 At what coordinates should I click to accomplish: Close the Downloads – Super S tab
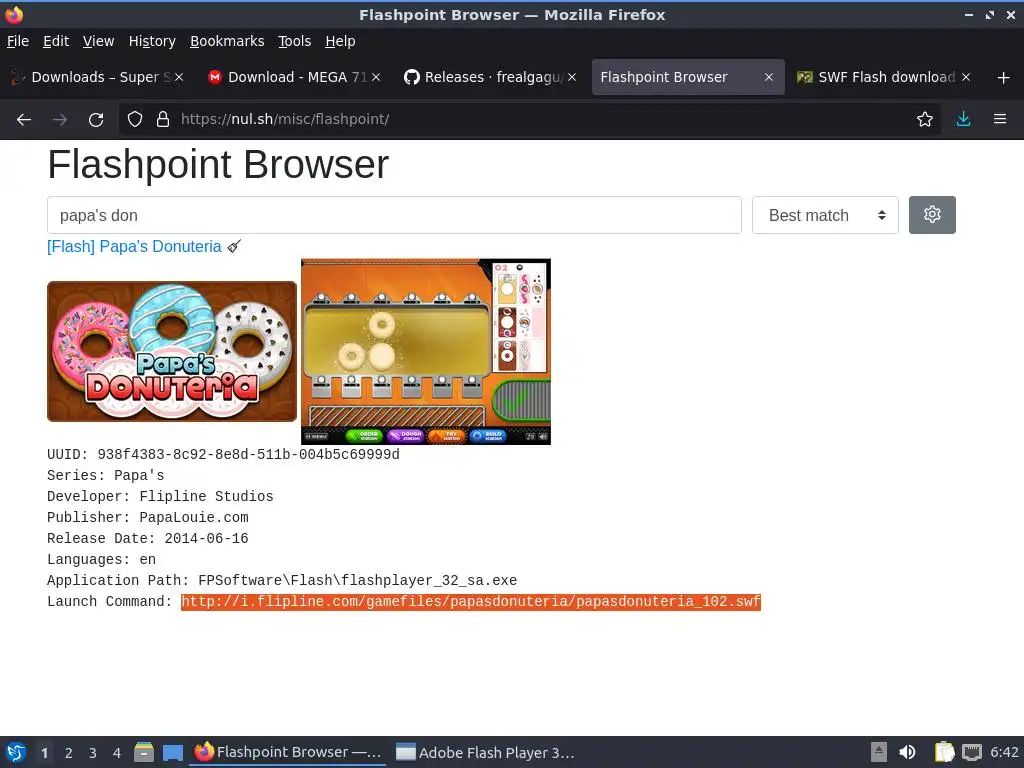[179, 77]
